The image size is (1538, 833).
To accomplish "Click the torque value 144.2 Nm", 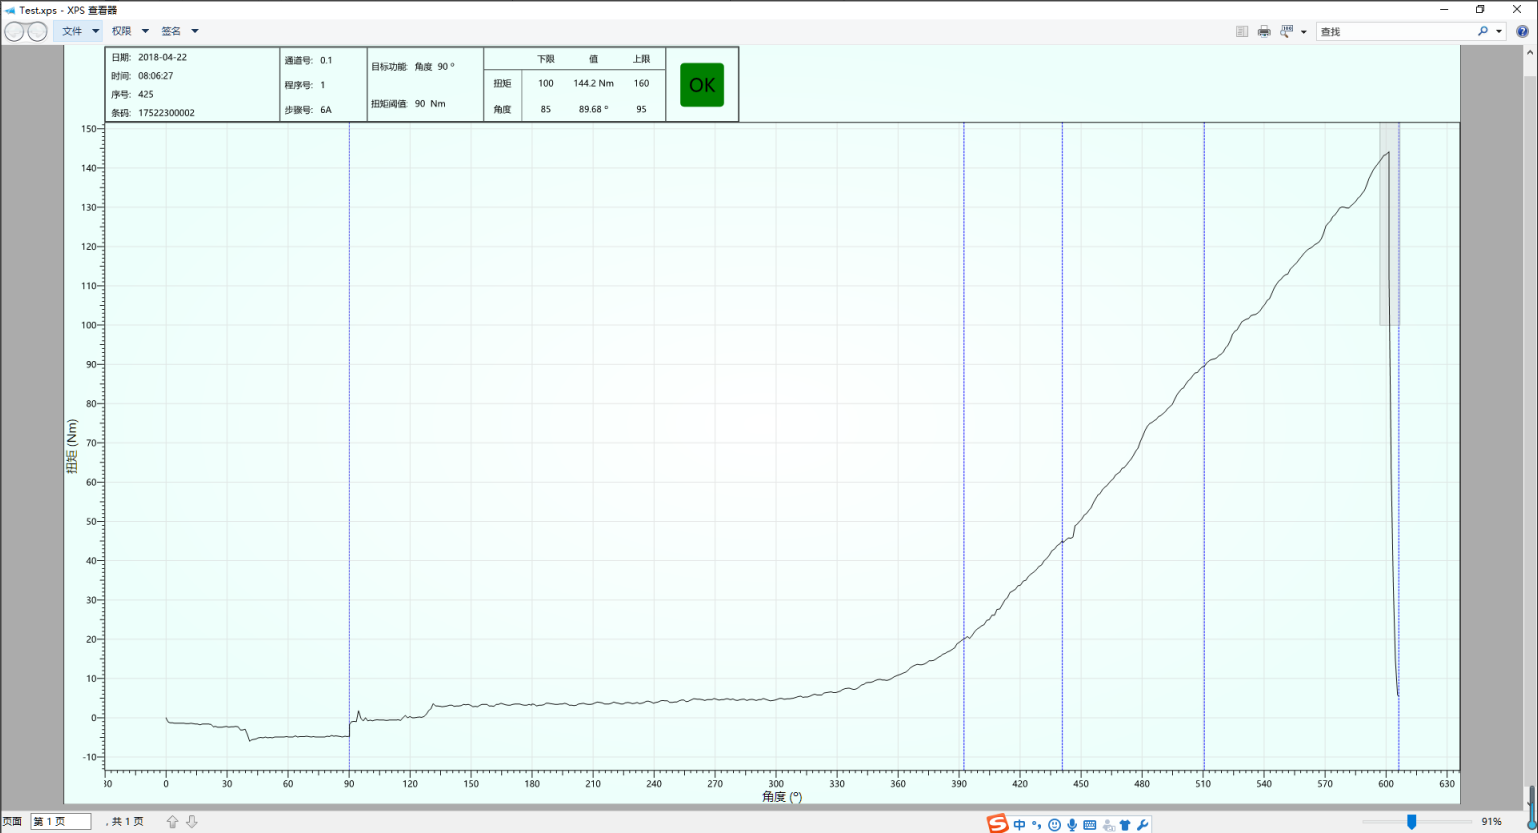I will [x=594, y=83].
